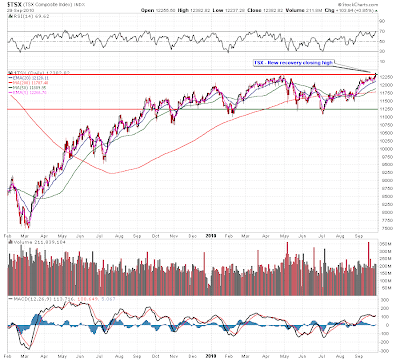Click 'Oct' on the bottom MACD time axis
The height and width of the screenshot is (360, 400).
click(x=155, y=356)
